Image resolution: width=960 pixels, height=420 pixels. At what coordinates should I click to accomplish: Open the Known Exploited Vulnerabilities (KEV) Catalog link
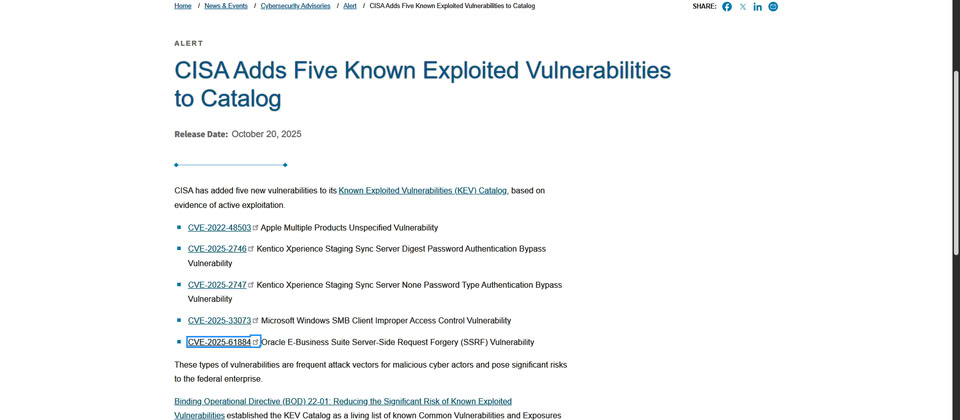tap(423, 190)
